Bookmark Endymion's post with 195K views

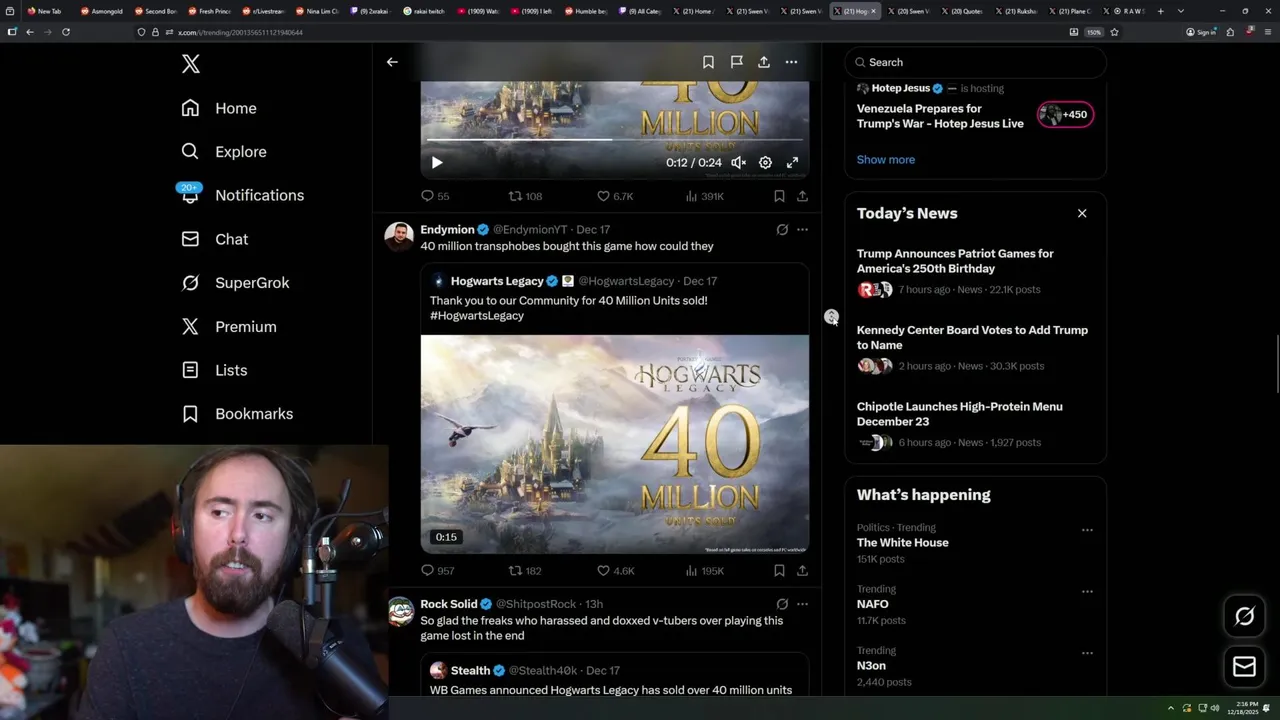(x=779, y=571)
